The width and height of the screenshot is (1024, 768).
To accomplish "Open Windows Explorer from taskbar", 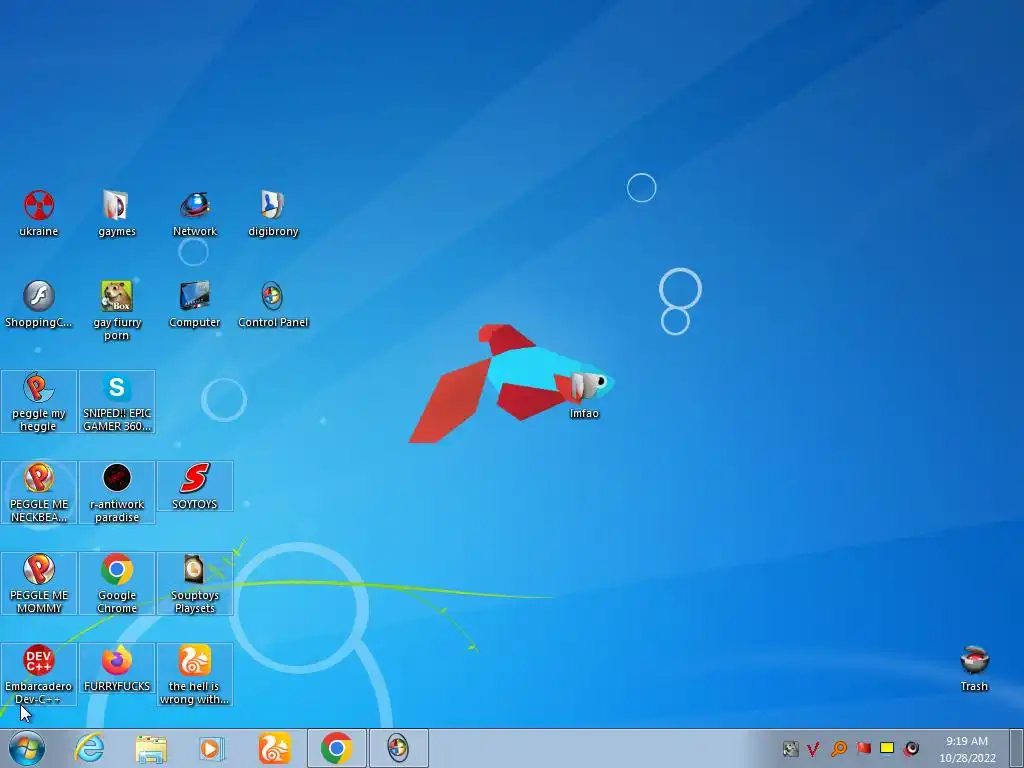I will [x=151, y=748].
